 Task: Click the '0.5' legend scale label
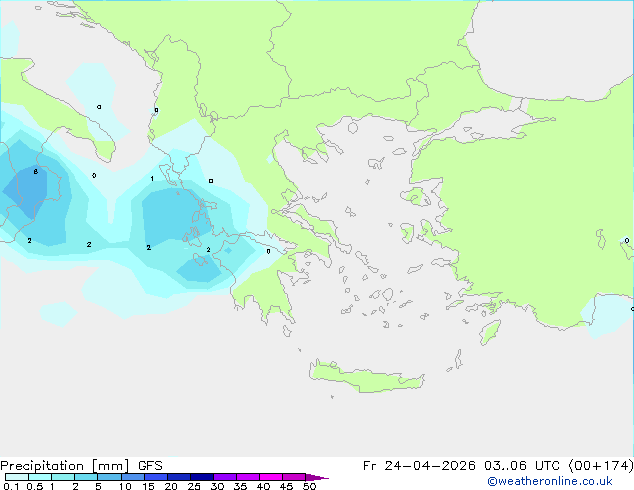(x=35, y=486)
